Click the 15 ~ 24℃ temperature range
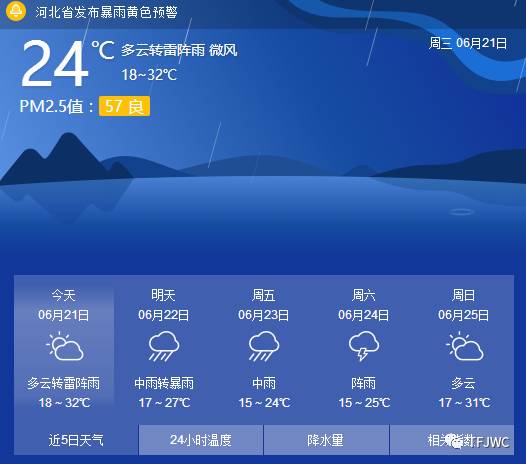 [264, 403]
